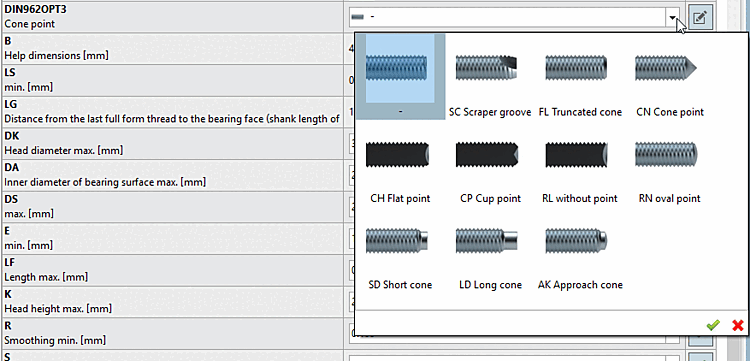The image size is (750, 361).
Task: Select the highlighted dash (none) option
Action: pos(401,77)
